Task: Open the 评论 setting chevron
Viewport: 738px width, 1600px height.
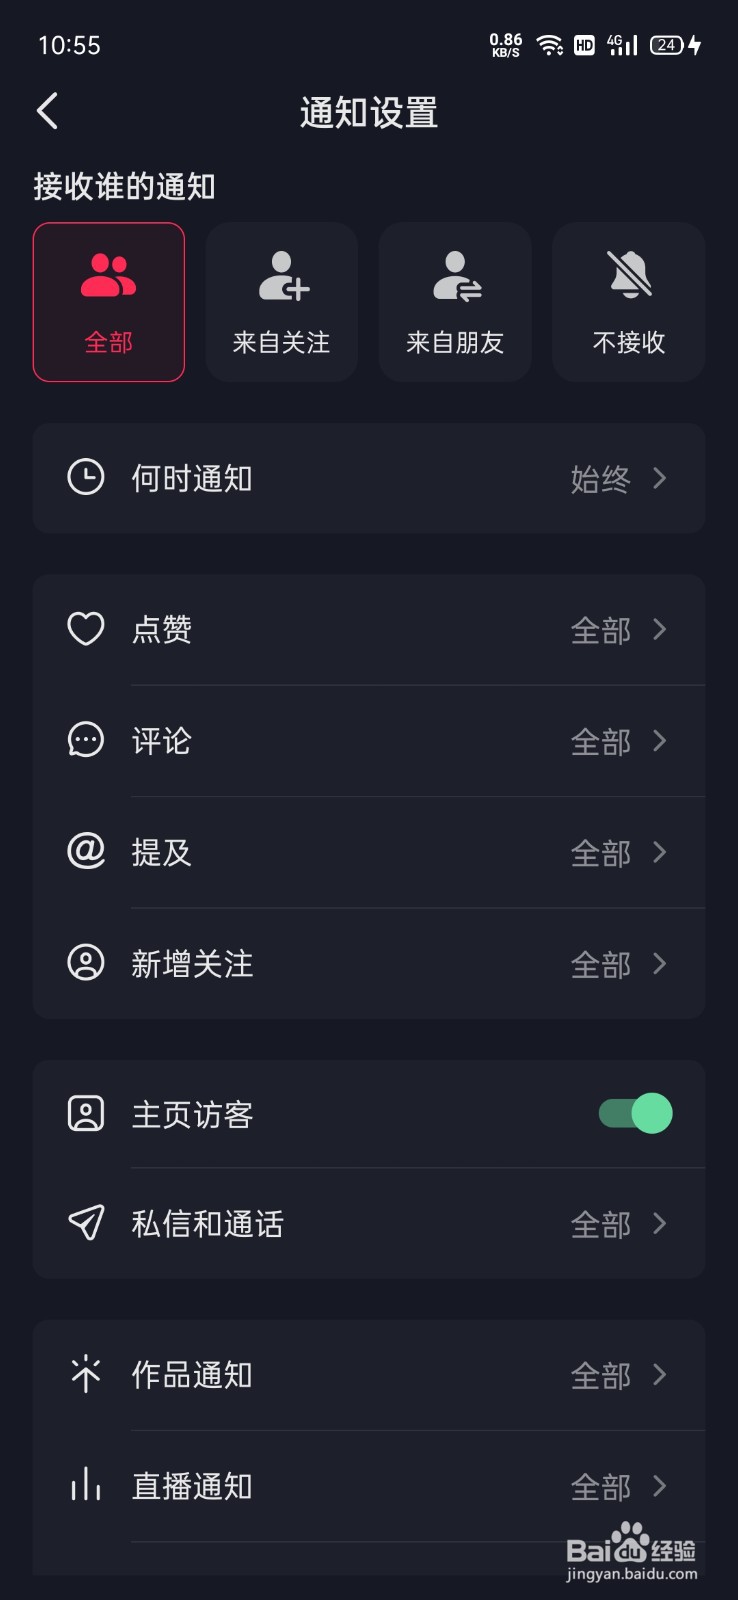Action: point(659,740)
